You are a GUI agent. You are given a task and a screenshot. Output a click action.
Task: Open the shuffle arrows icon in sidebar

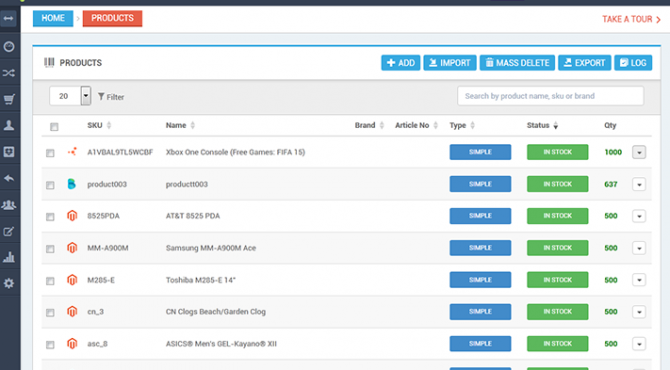tap(9, 73)
